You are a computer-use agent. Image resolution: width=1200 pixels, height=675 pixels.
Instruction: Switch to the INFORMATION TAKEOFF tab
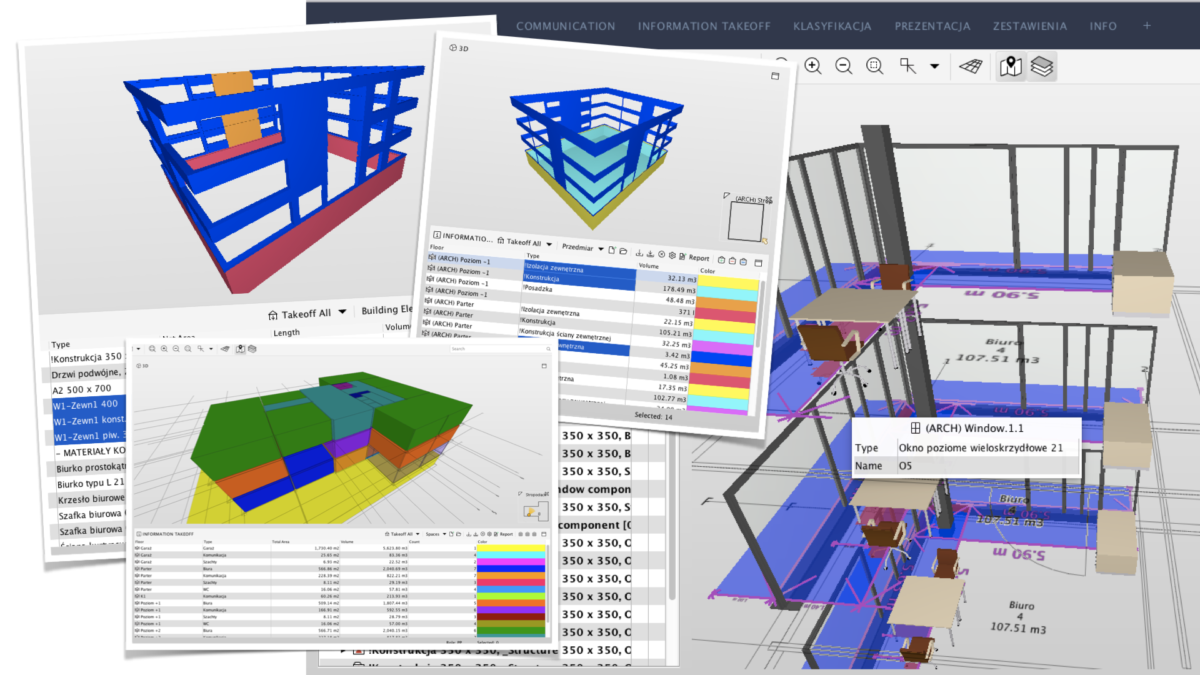pyautogui.click(x=704, y=26)
